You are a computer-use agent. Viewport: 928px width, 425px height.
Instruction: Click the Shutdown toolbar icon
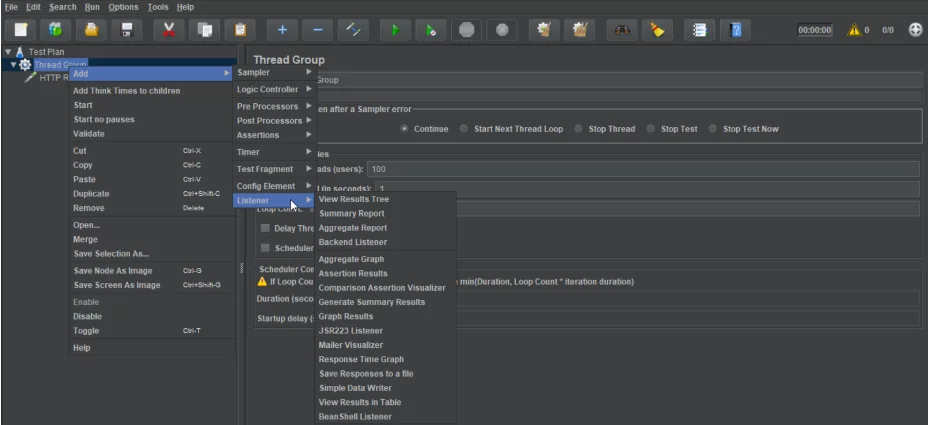[502, 30]
